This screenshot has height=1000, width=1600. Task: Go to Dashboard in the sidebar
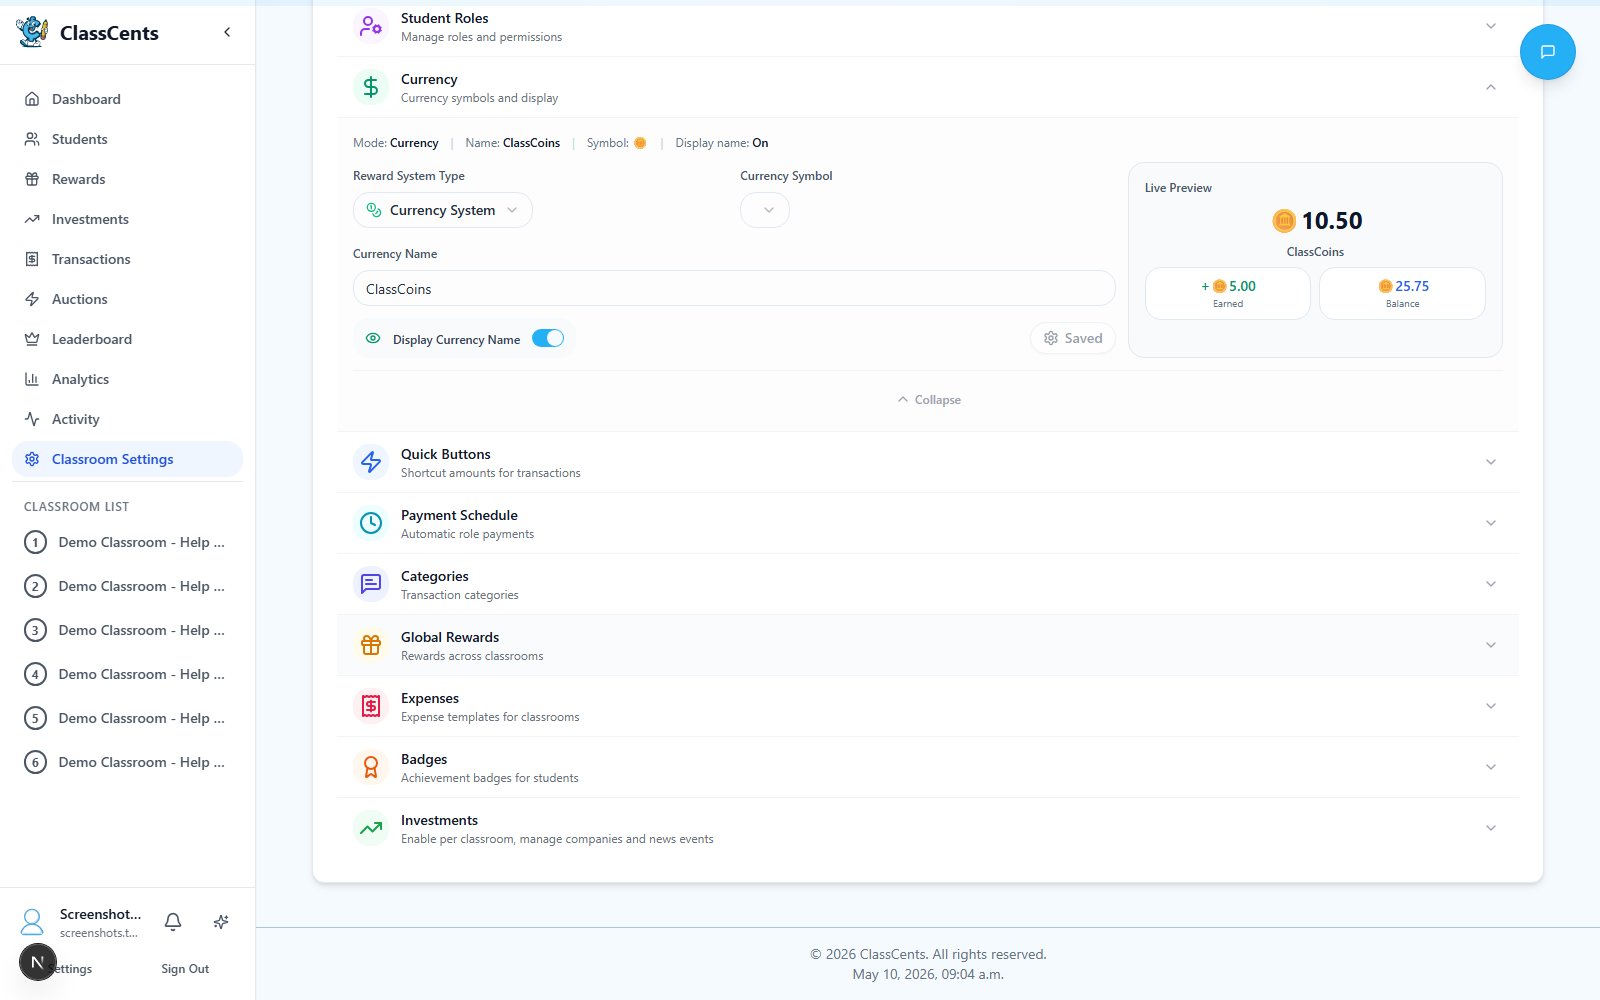(x=127, y=99)
